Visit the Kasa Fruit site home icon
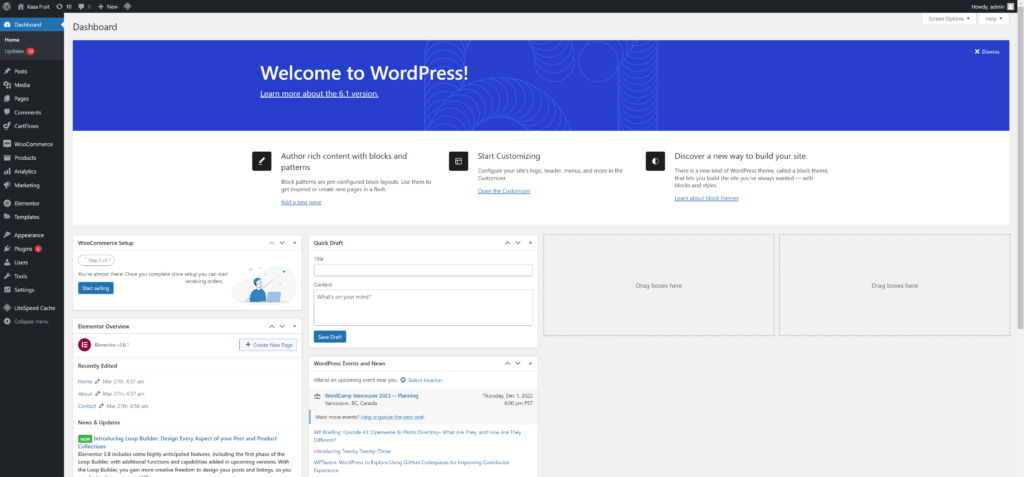Viewport: 1024px width, 477px height. [x=22, y=6]
